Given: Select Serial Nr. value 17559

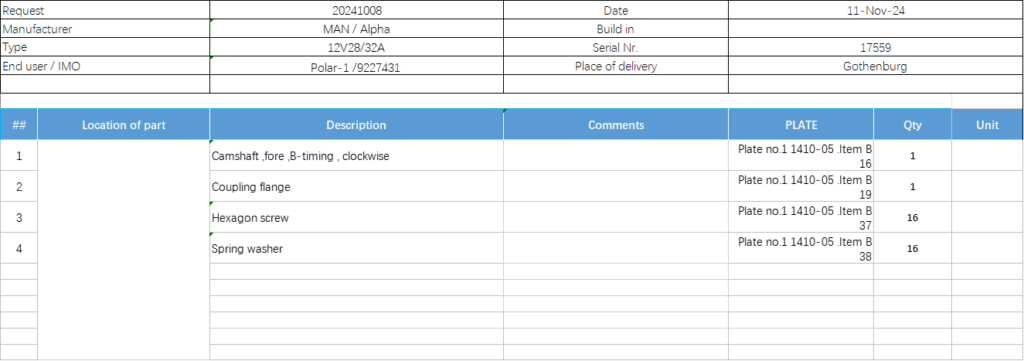Looking at the screenshot, I should click(876, 48).
